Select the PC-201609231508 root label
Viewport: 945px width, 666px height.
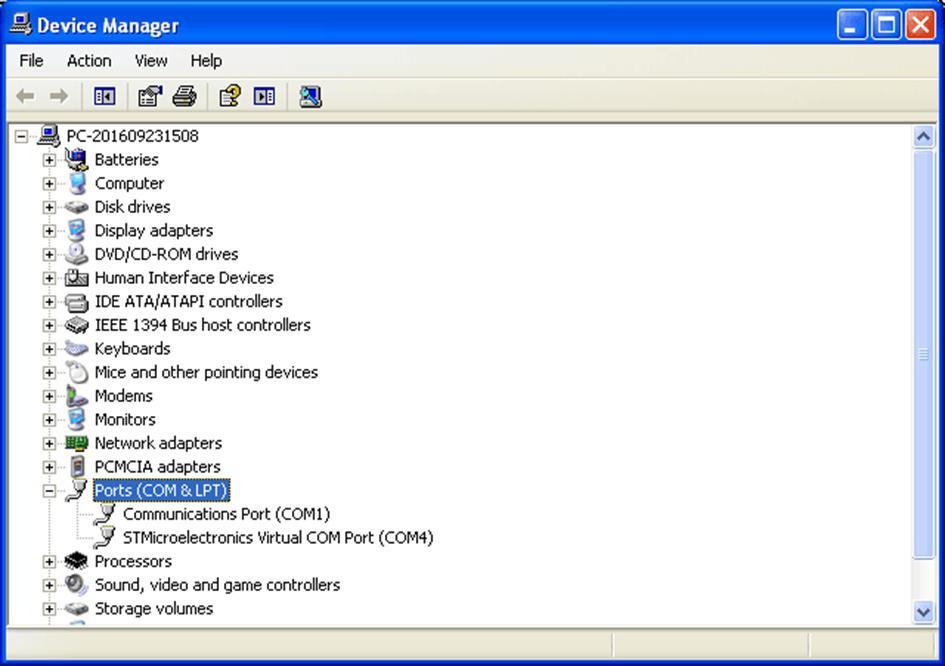click(x=133, y=136)
